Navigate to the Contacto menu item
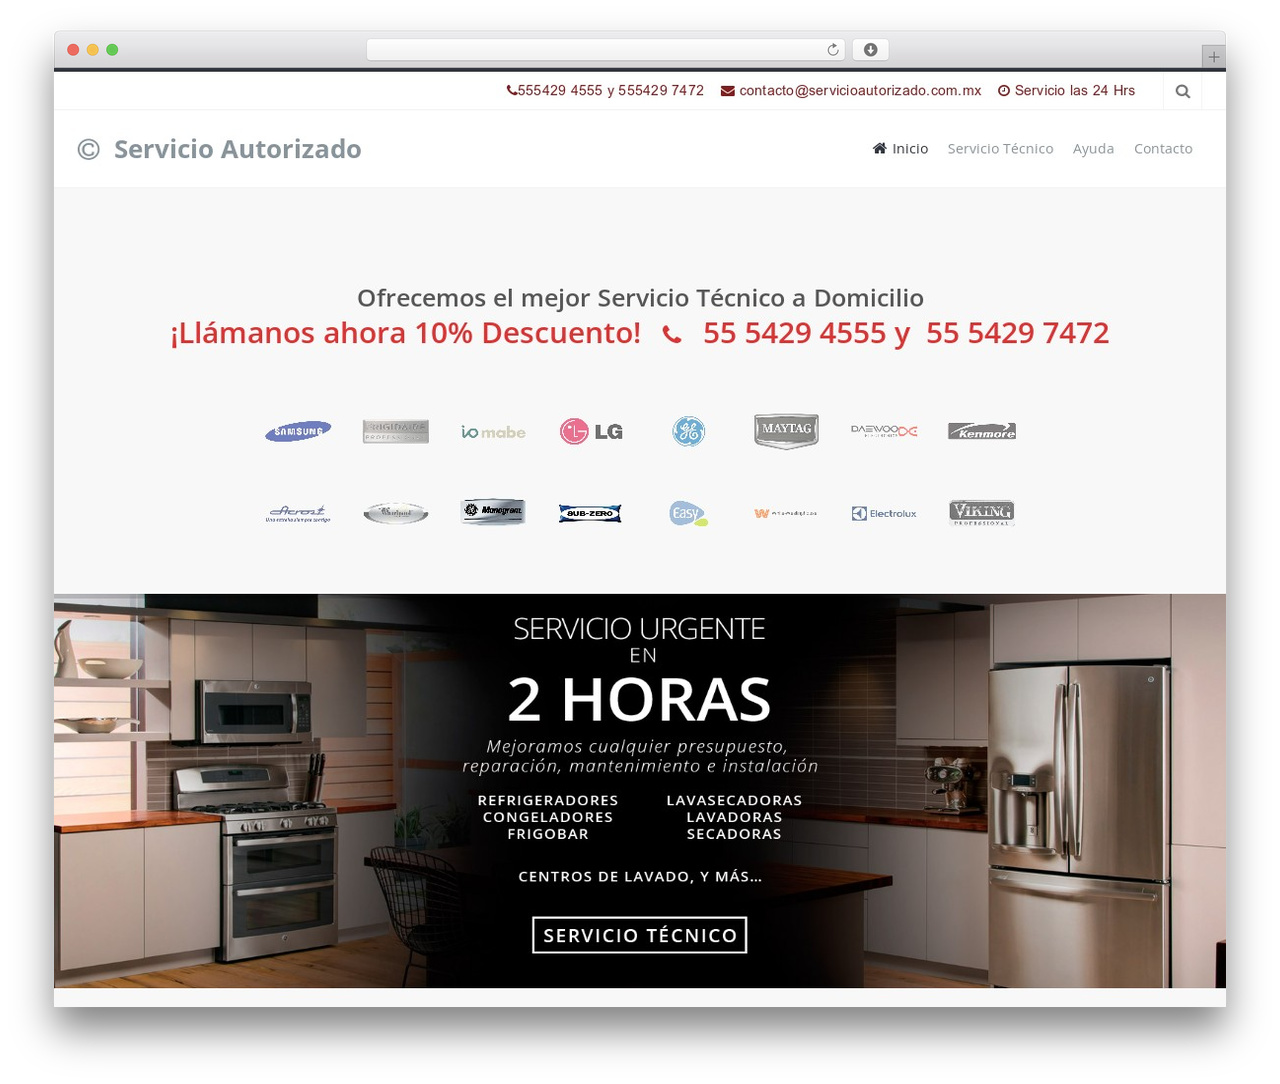This screenshot has height=1084, width=1280. (x=1163, y=148)
